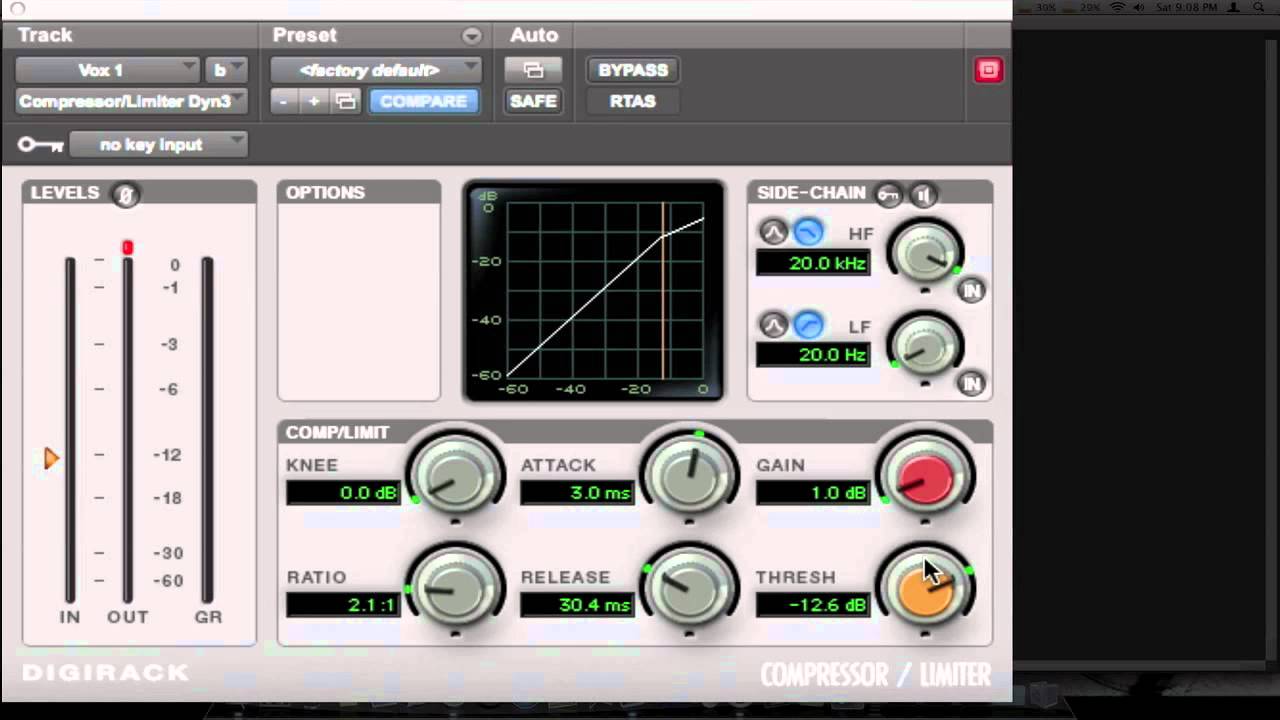Toggle the phase invert button in Levels
Viewport: 1280px width, 720px height.
[x=126, y=195]
